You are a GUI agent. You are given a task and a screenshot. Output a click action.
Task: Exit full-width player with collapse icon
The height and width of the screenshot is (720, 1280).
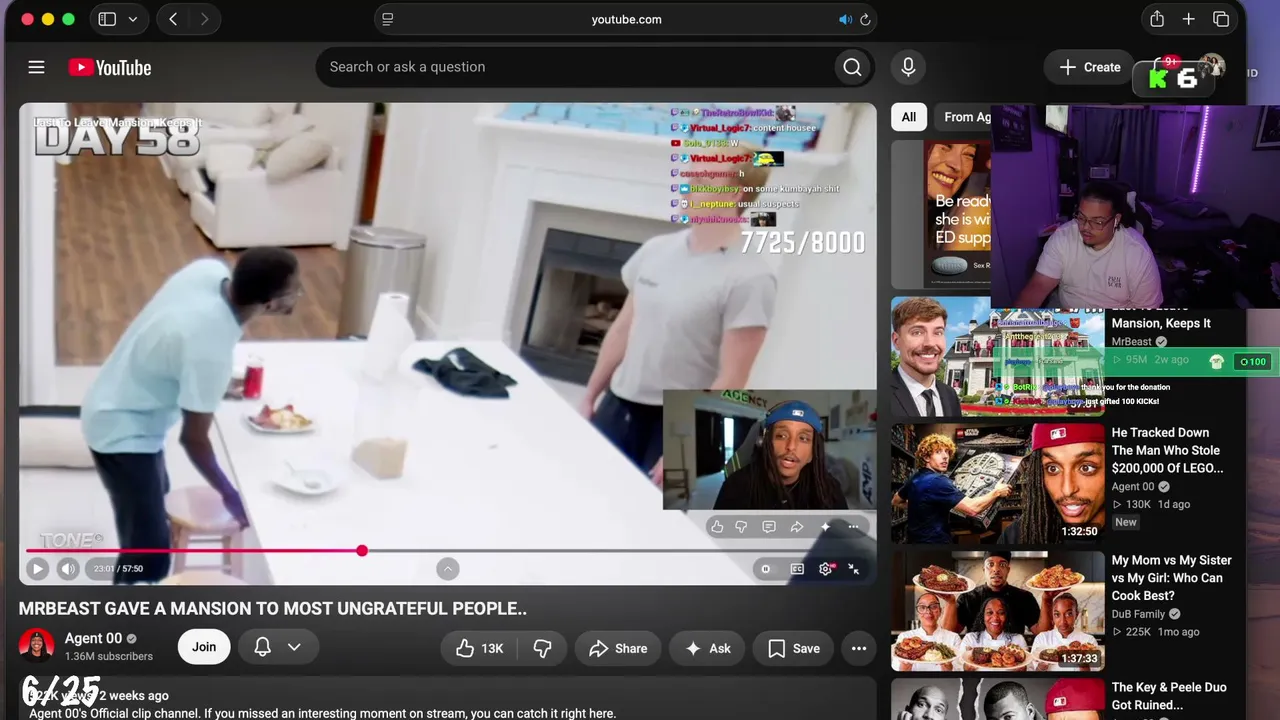854,569
